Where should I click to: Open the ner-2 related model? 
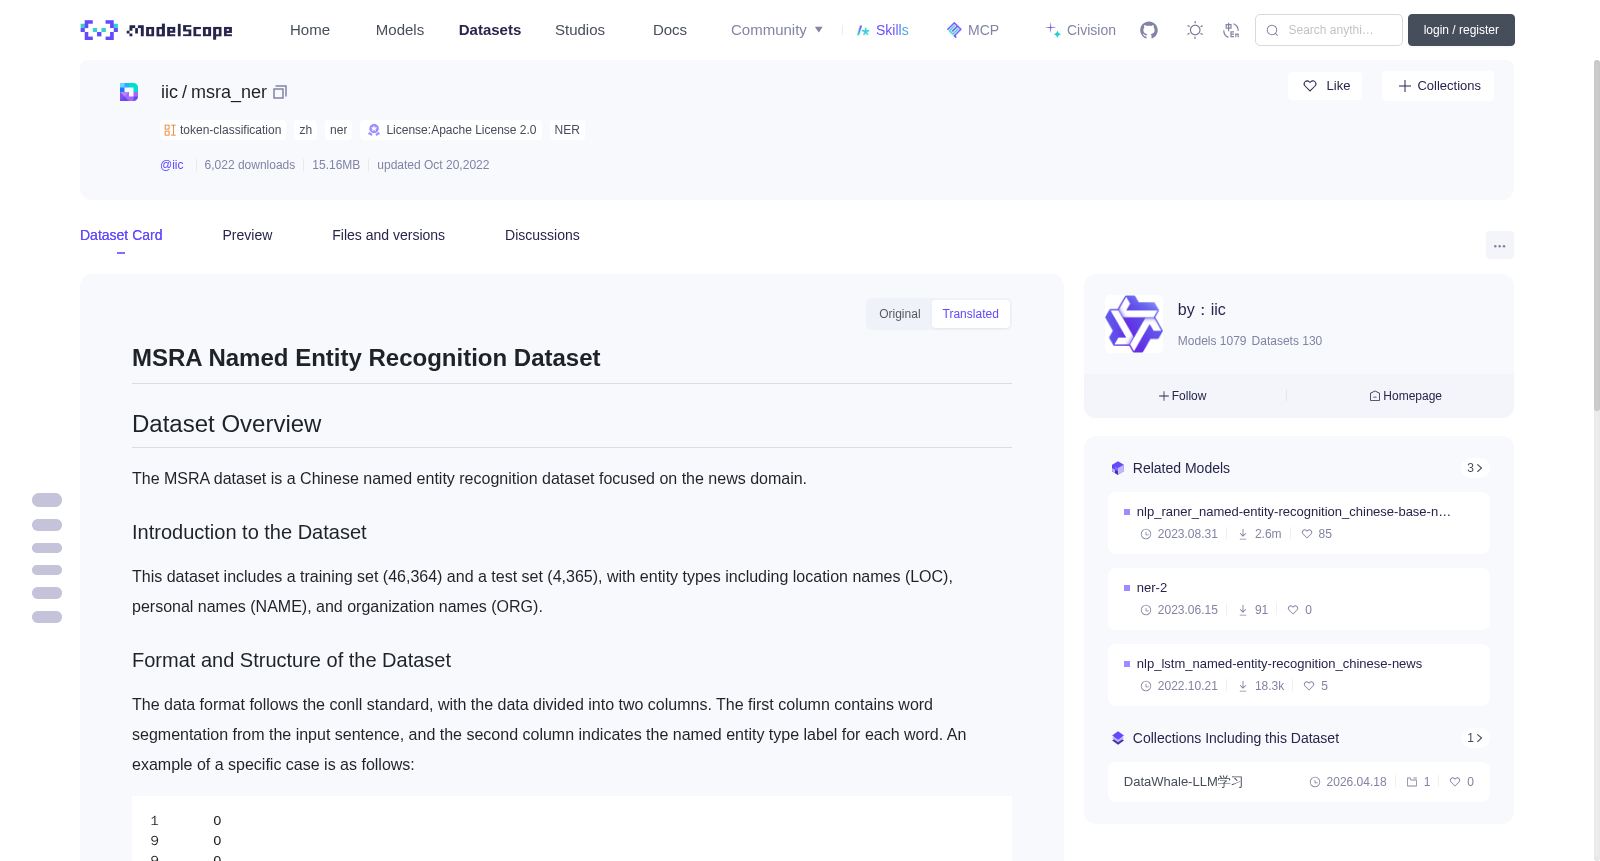click(1298, 598)
